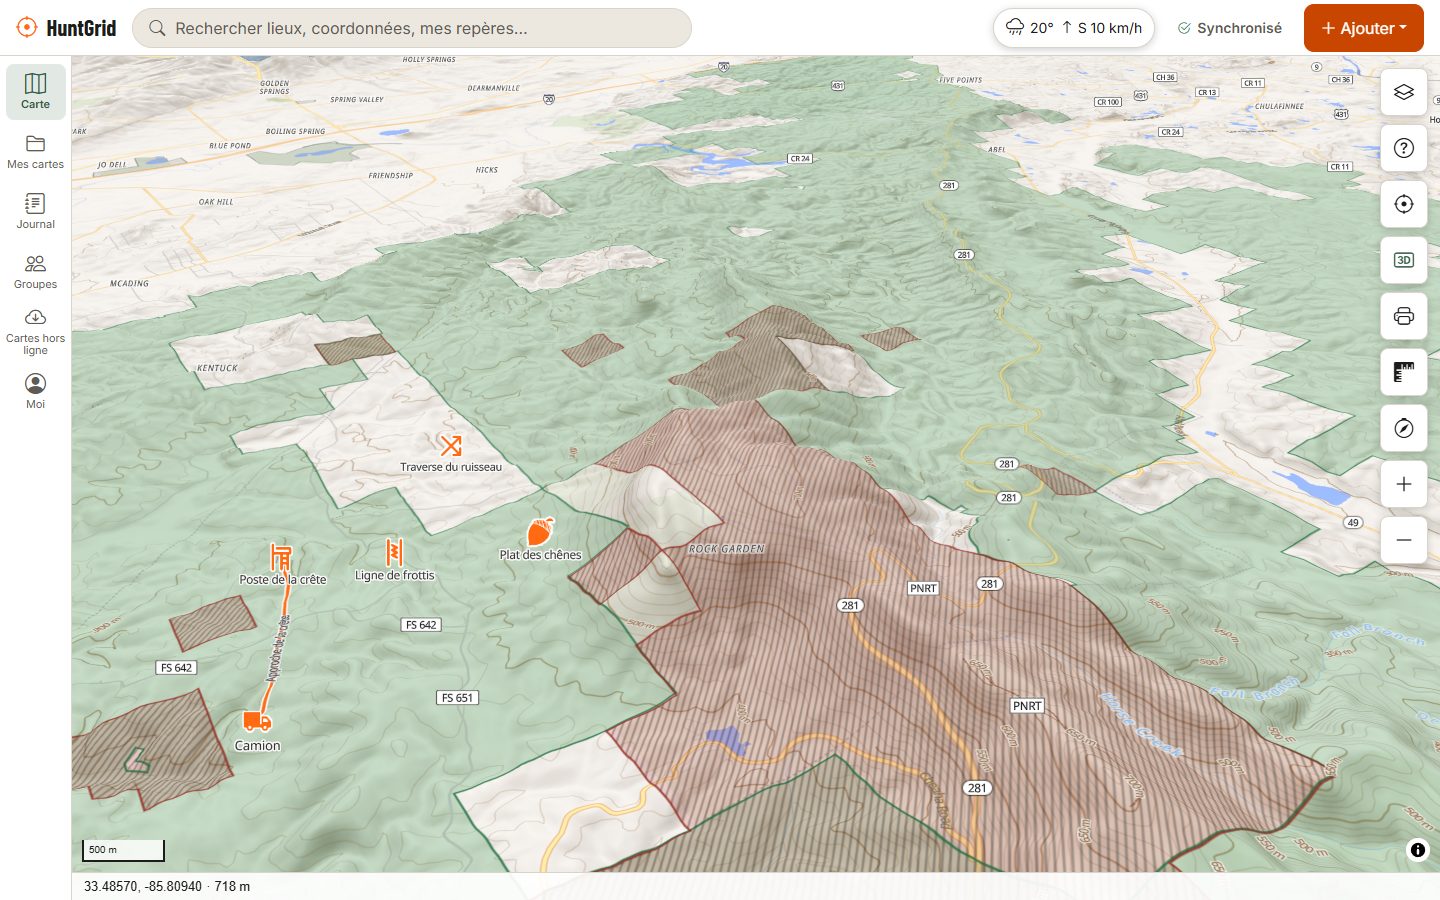Click the search magnifier icon

157,28
